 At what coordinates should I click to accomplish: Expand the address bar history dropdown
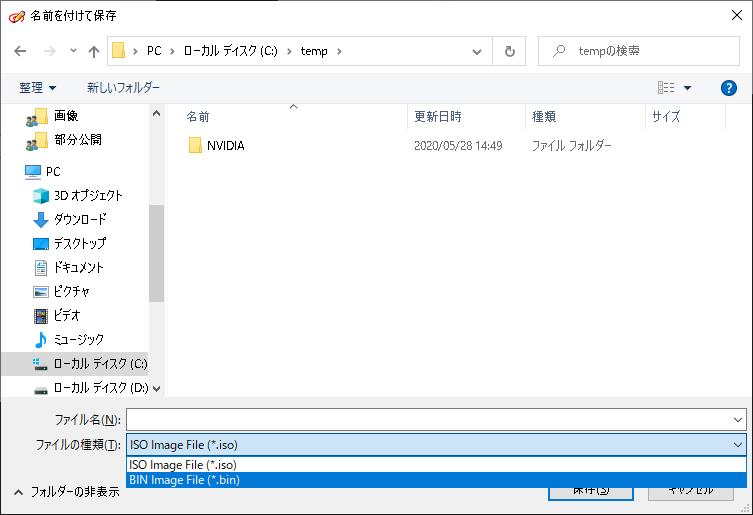(477, 51)
